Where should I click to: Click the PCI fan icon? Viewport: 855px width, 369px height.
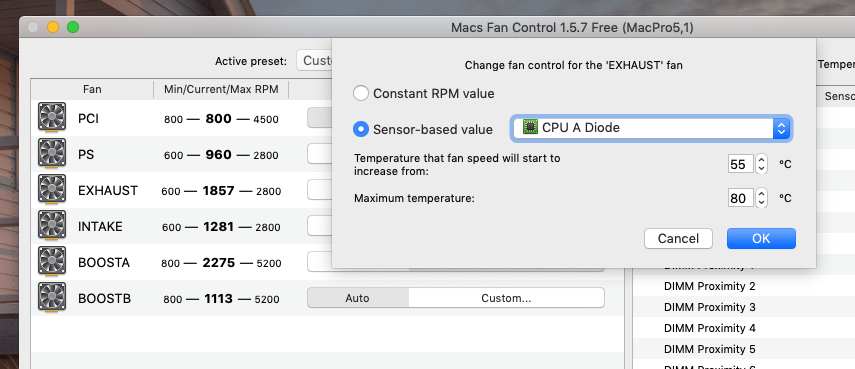click(52, 117)
